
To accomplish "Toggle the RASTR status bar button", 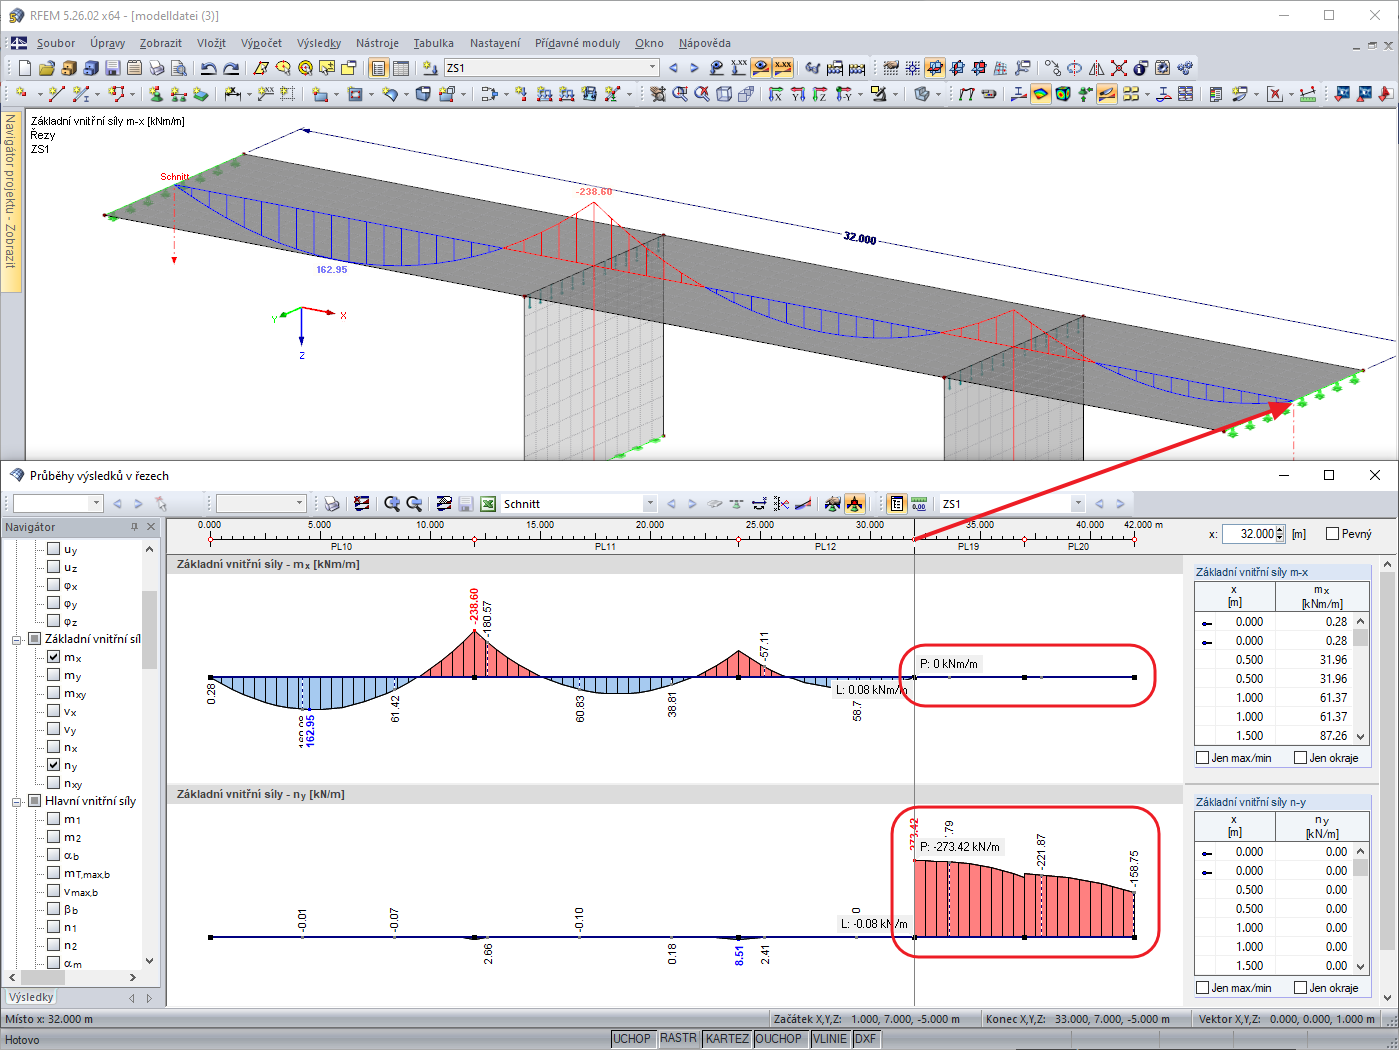I will tap(678, 1039).
